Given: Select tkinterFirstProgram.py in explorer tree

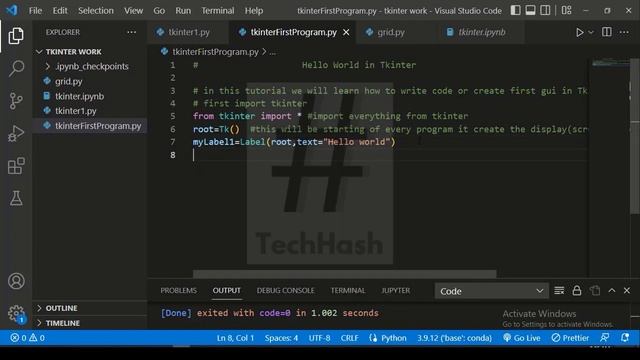Looking at the screenshot, I should pos(90,126).
